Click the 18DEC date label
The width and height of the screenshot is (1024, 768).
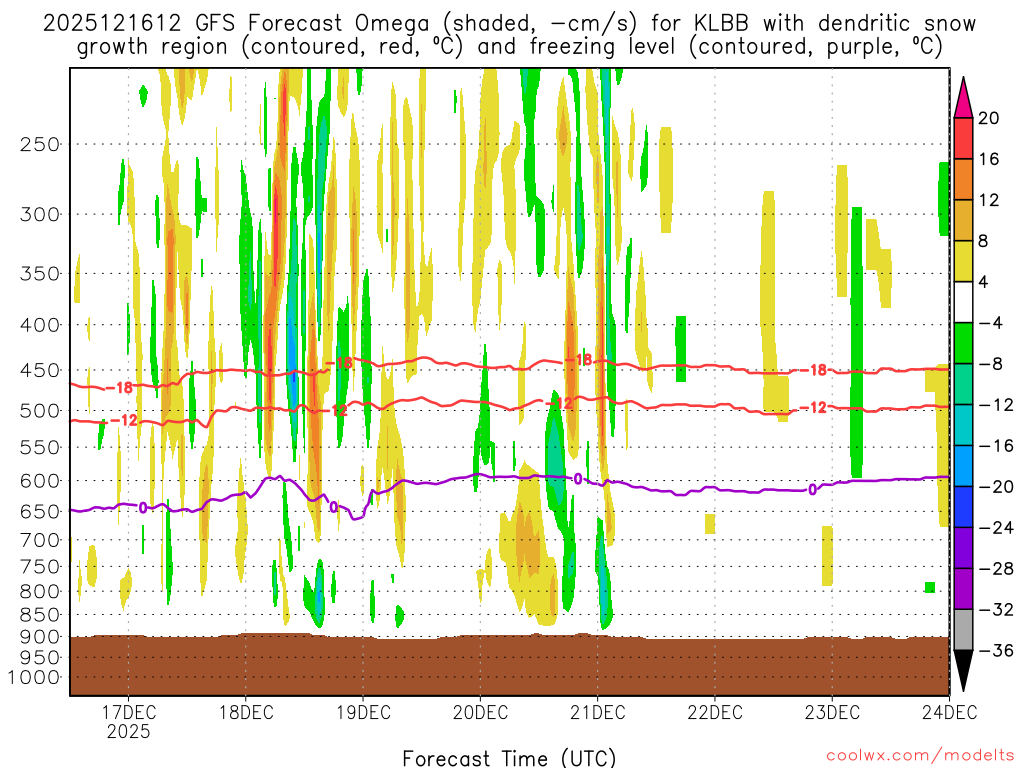246,712
